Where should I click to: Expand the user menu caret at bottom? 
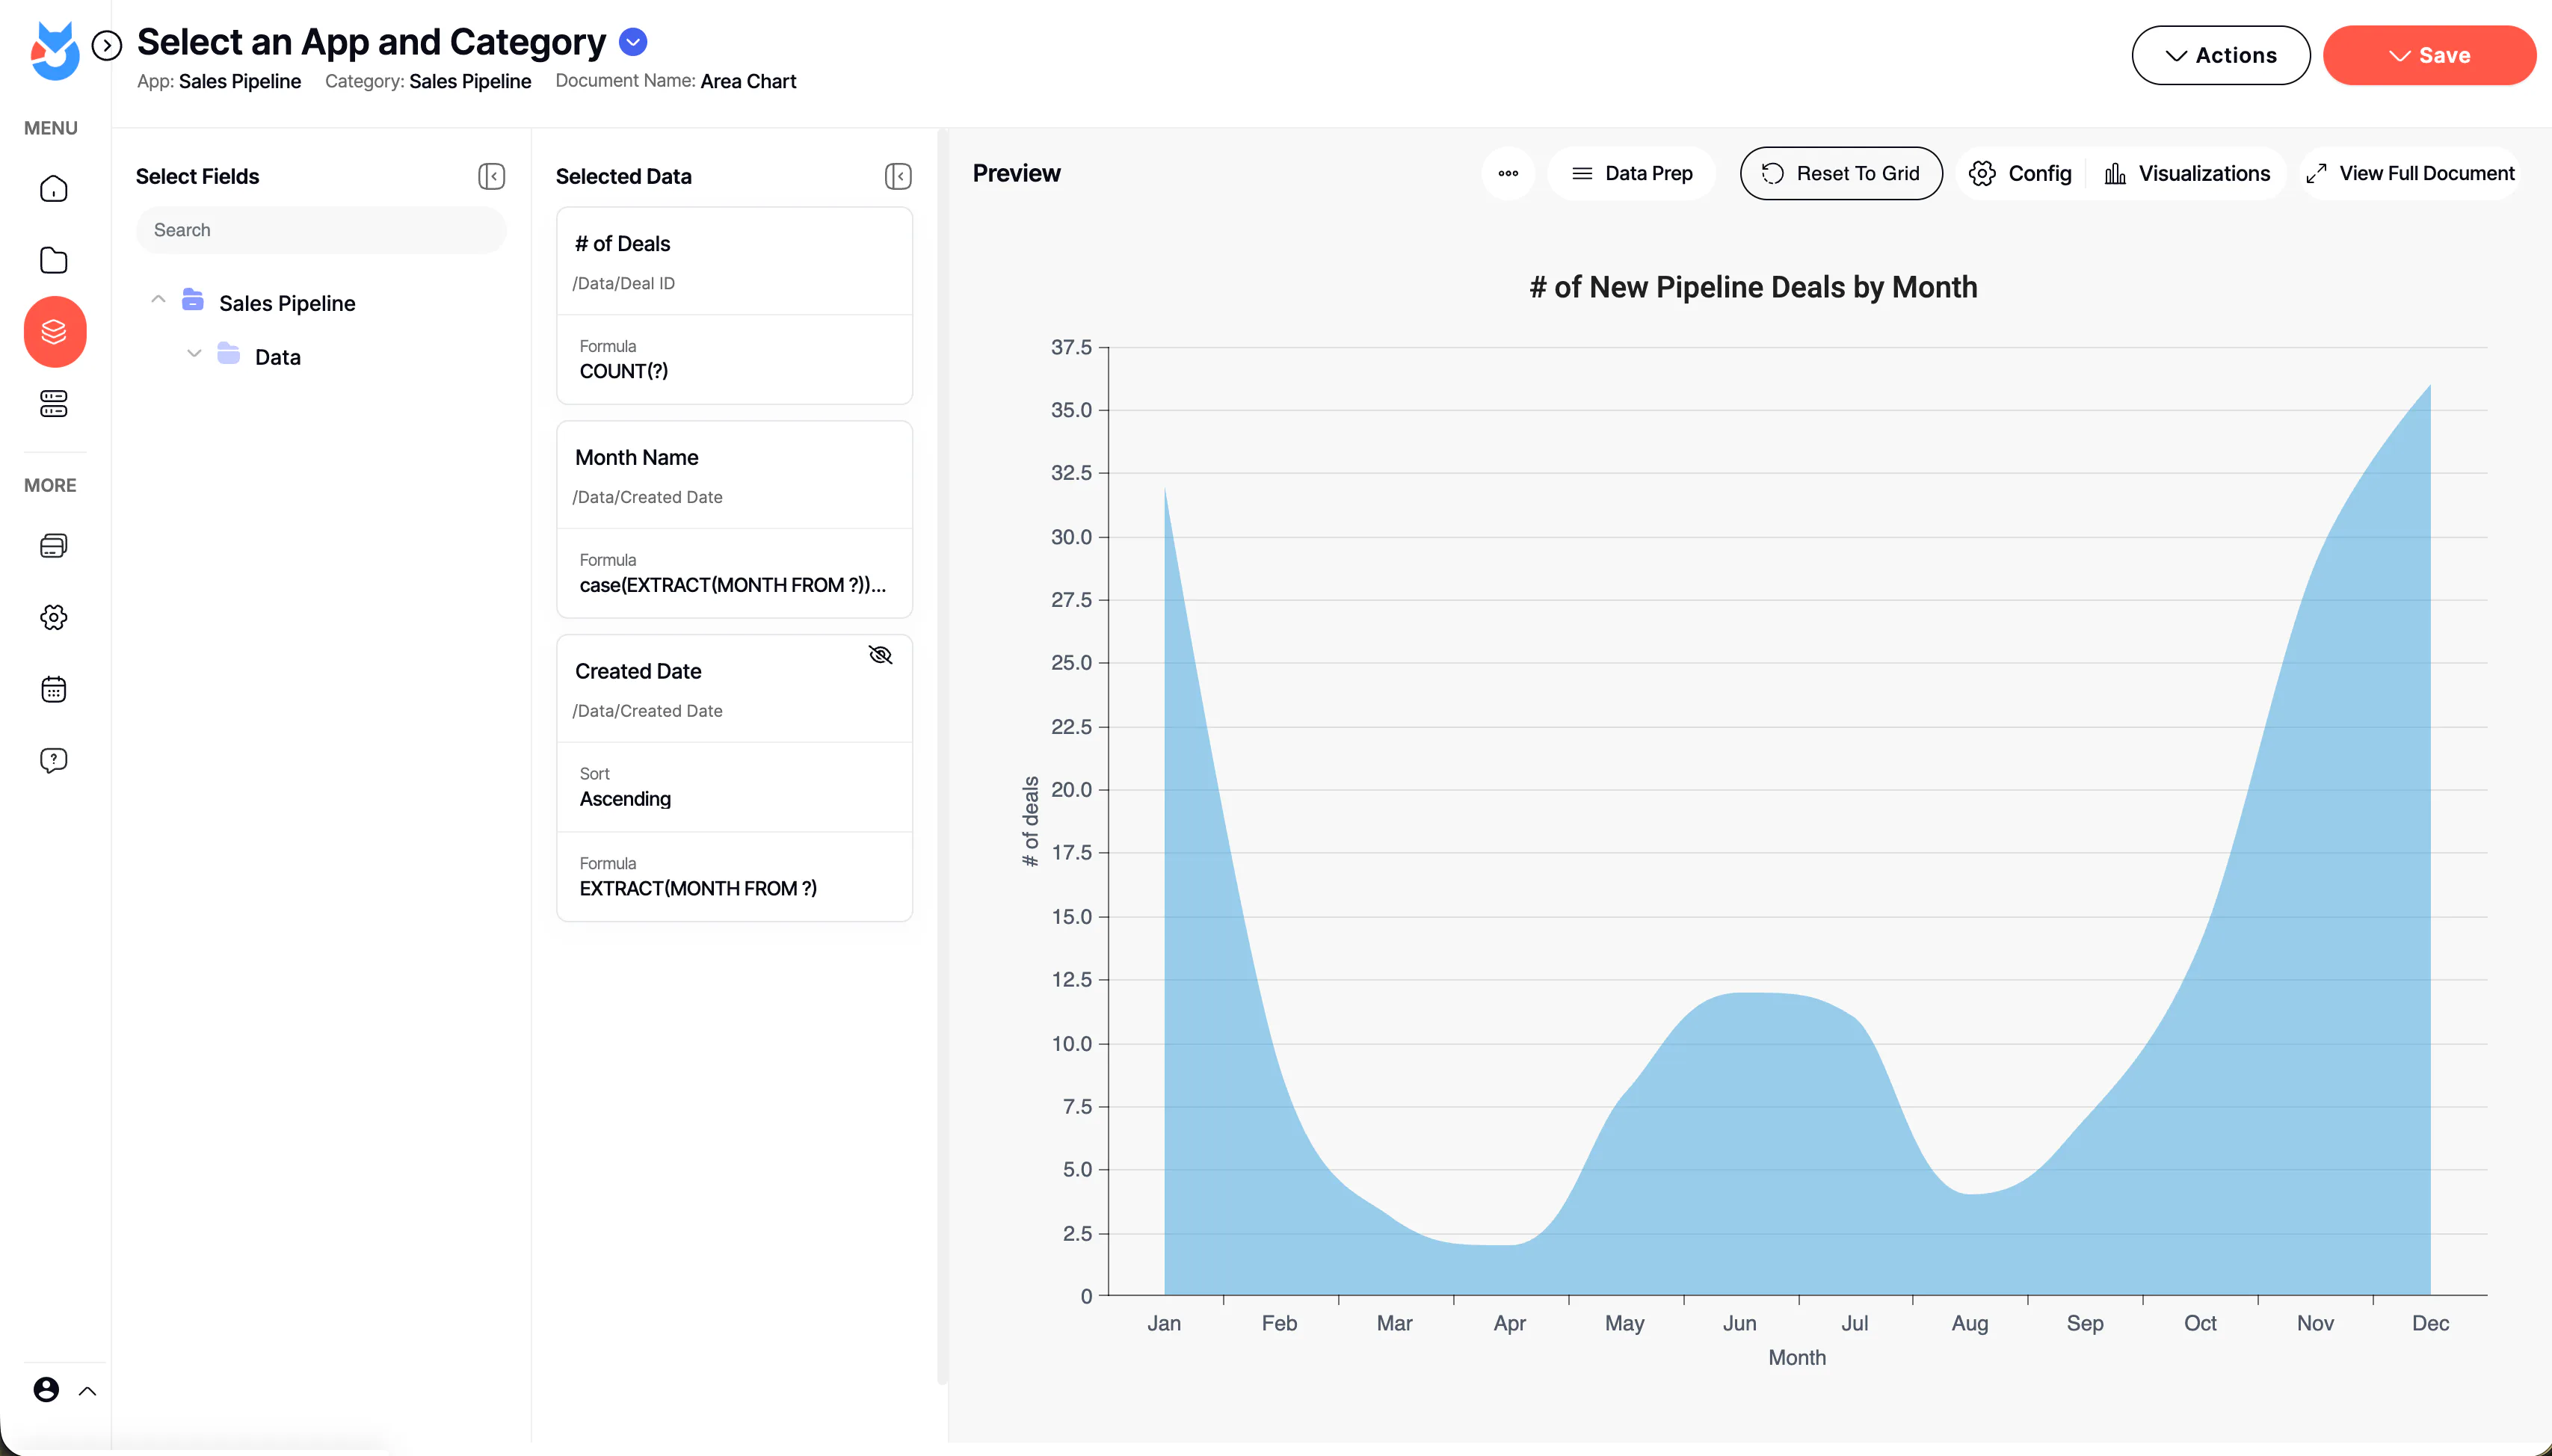[x=87, y=1390]
